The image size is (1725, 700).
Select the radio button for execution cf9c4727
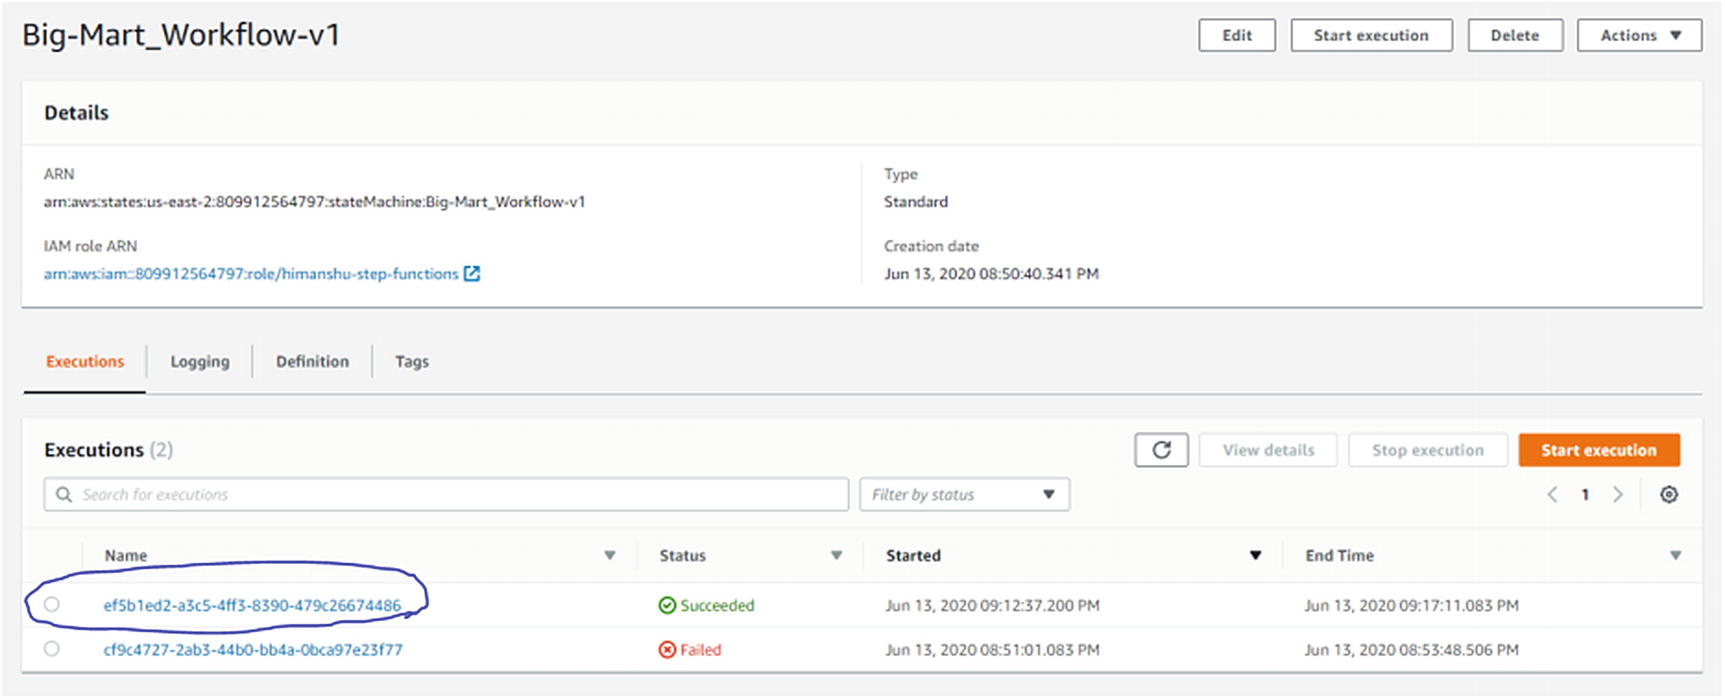click(x=52, y=649)
